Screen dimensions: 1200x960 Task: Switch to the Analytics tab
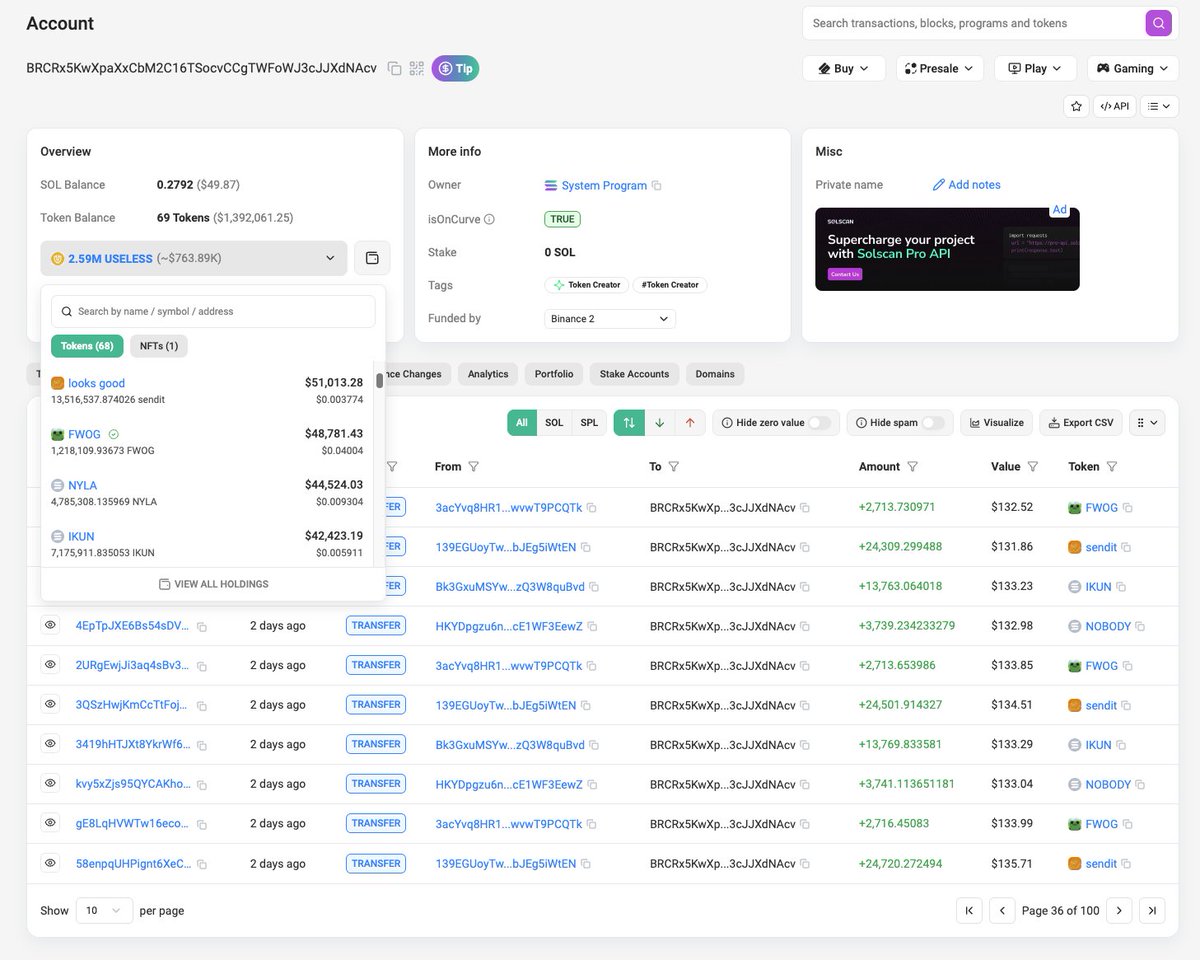click(x=488, y=374)
